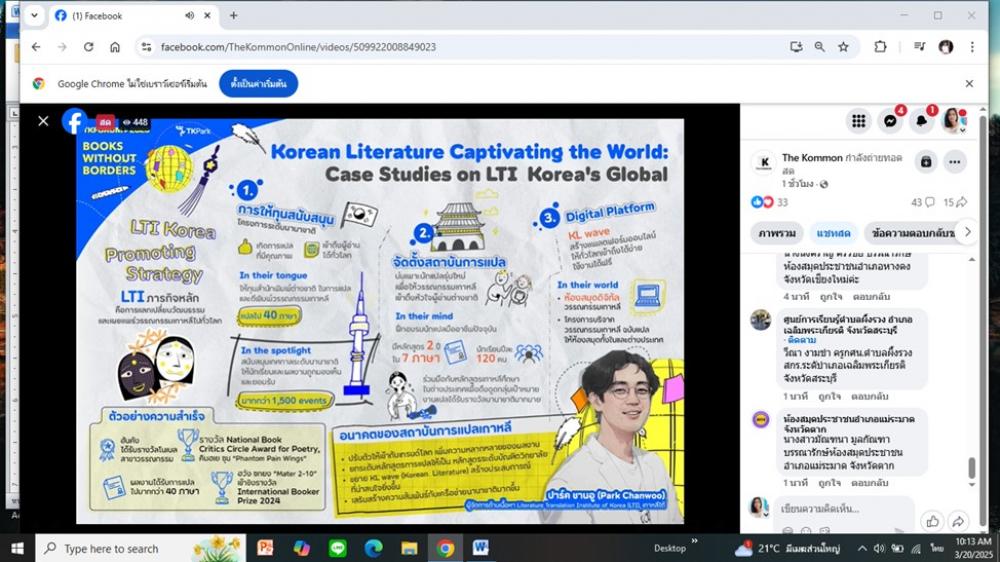Viewport: 1000px width, 562px height.
Task: Open Chrome extensions puzzle icon
Action: coord(880,47)
